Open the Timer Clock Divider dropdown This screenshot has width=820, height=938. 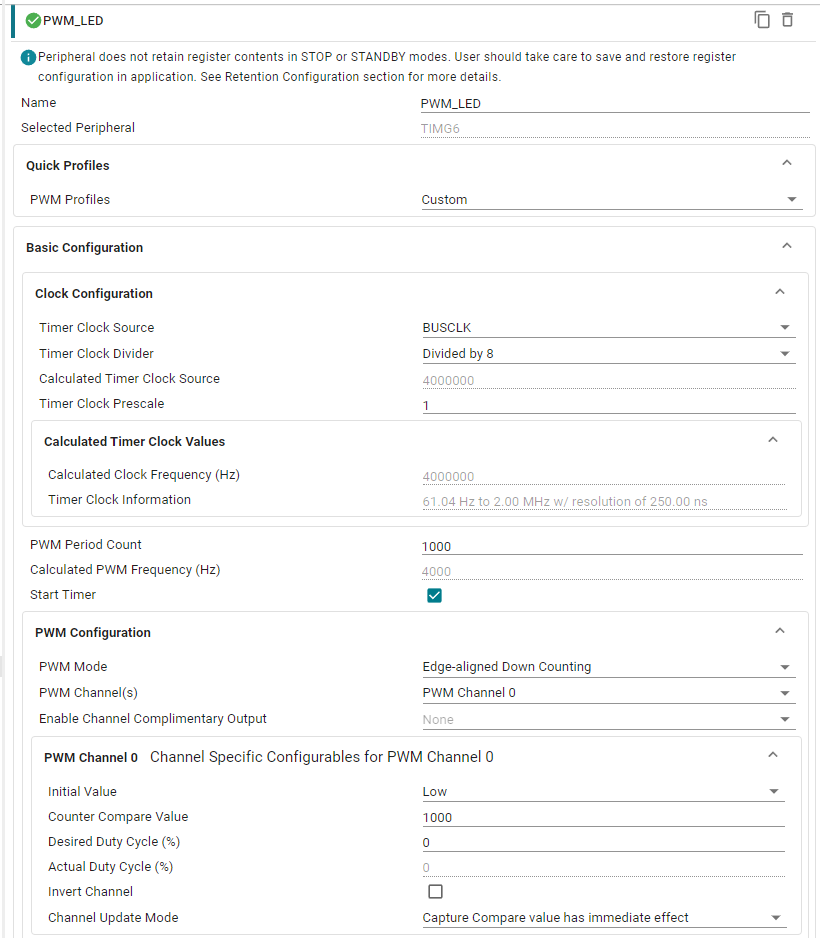tap(609, 354)
